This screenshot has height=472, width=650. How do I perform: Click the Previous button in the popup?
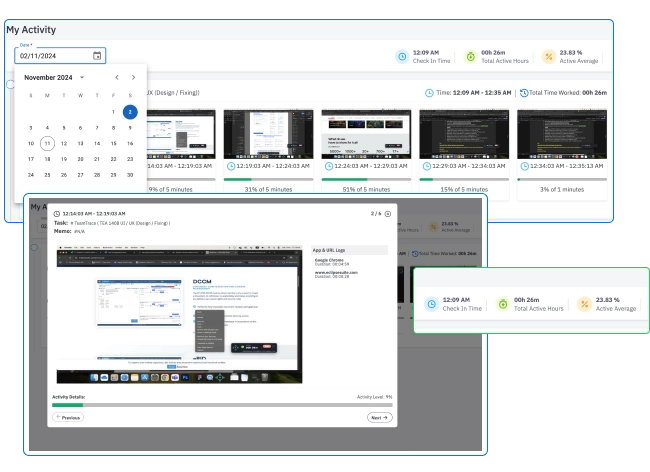click(69, 416)
